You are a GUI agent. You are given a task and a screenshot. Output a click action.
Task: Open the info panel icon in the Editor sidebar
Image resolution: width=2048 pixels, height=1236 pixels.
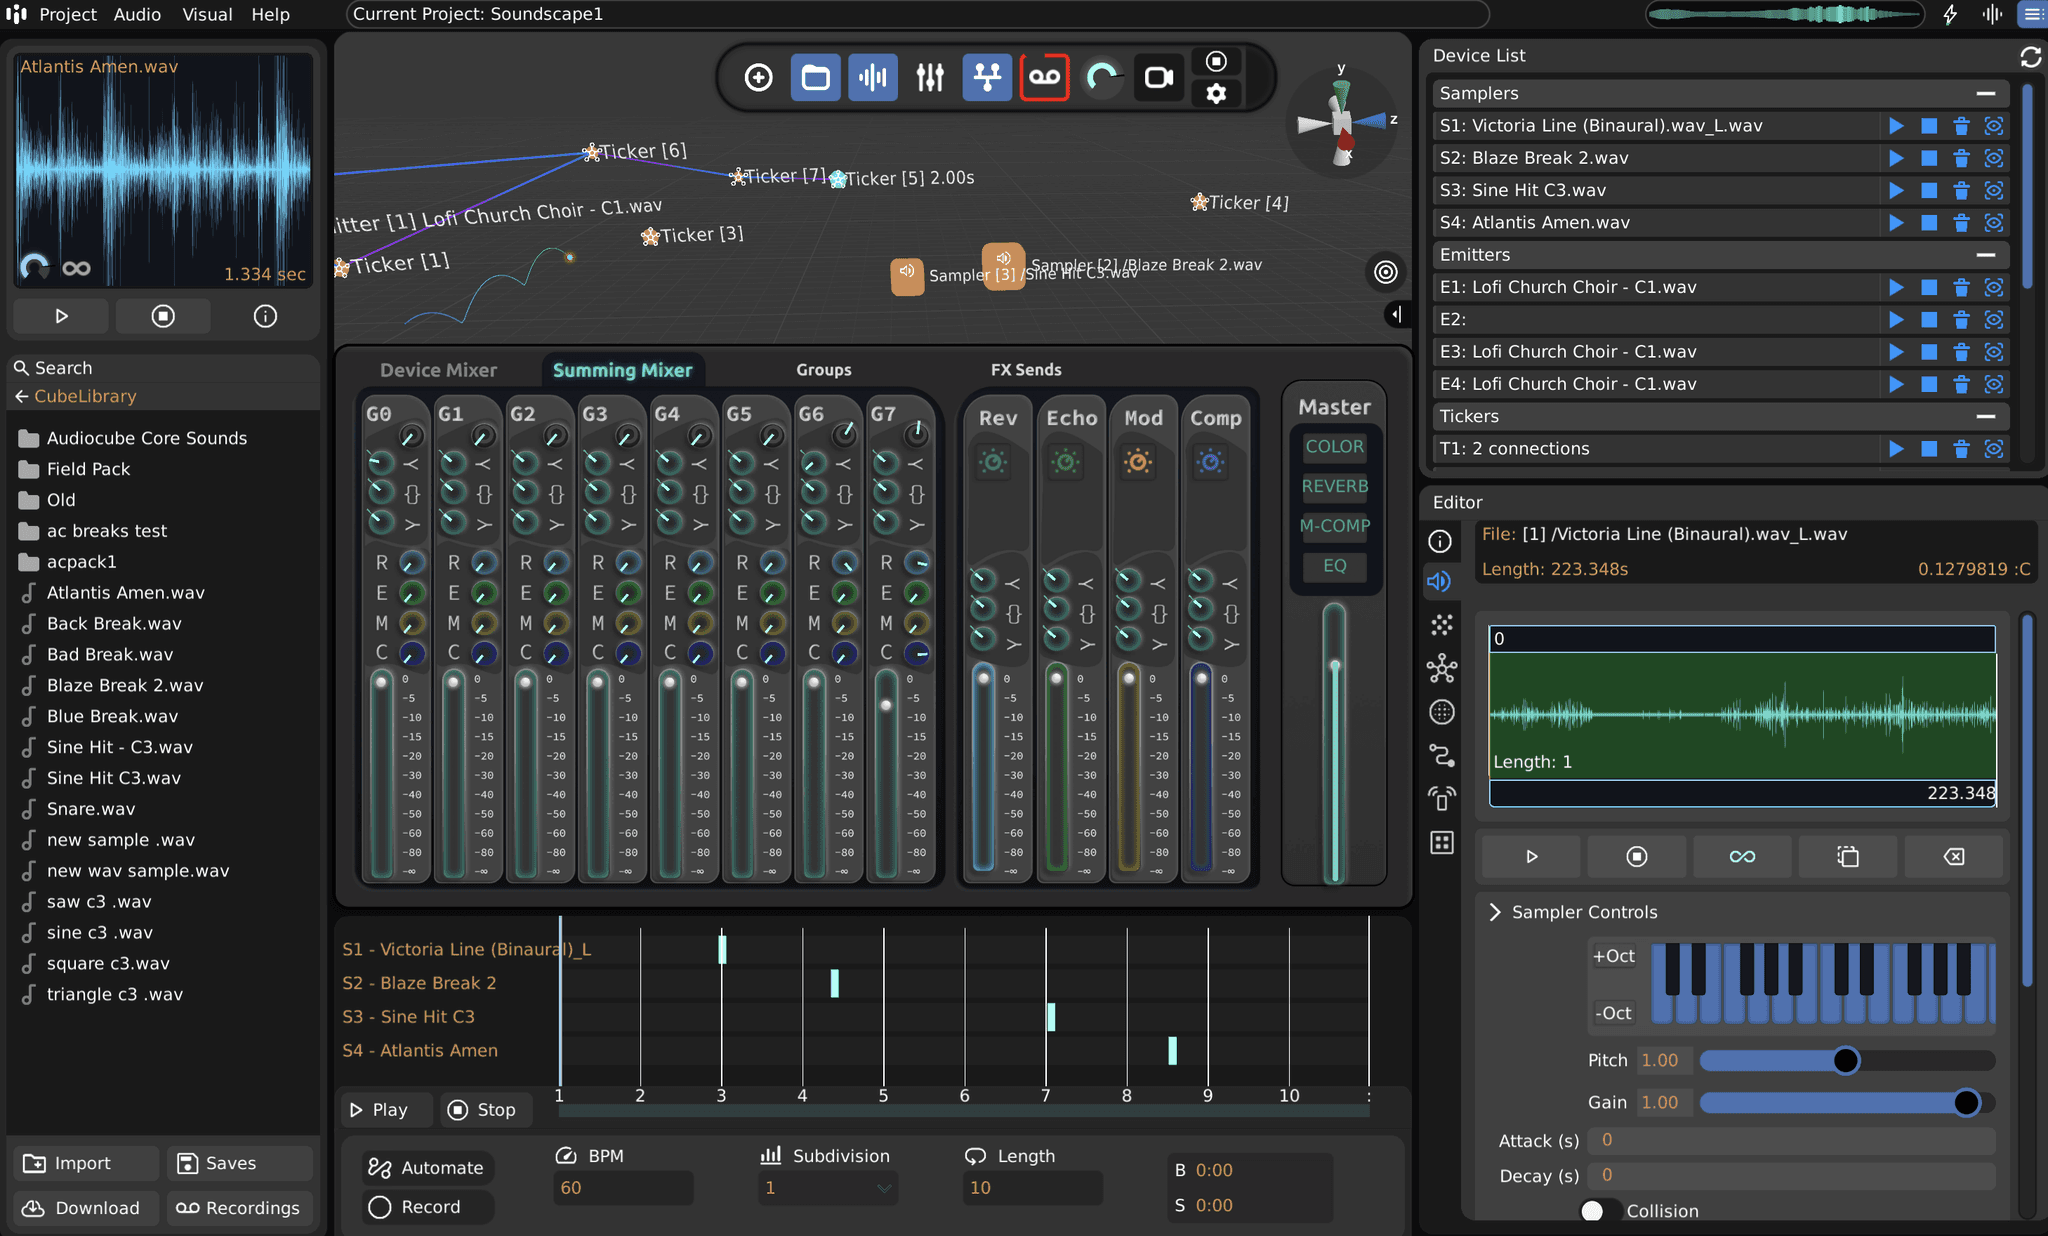coord(1440,541)
